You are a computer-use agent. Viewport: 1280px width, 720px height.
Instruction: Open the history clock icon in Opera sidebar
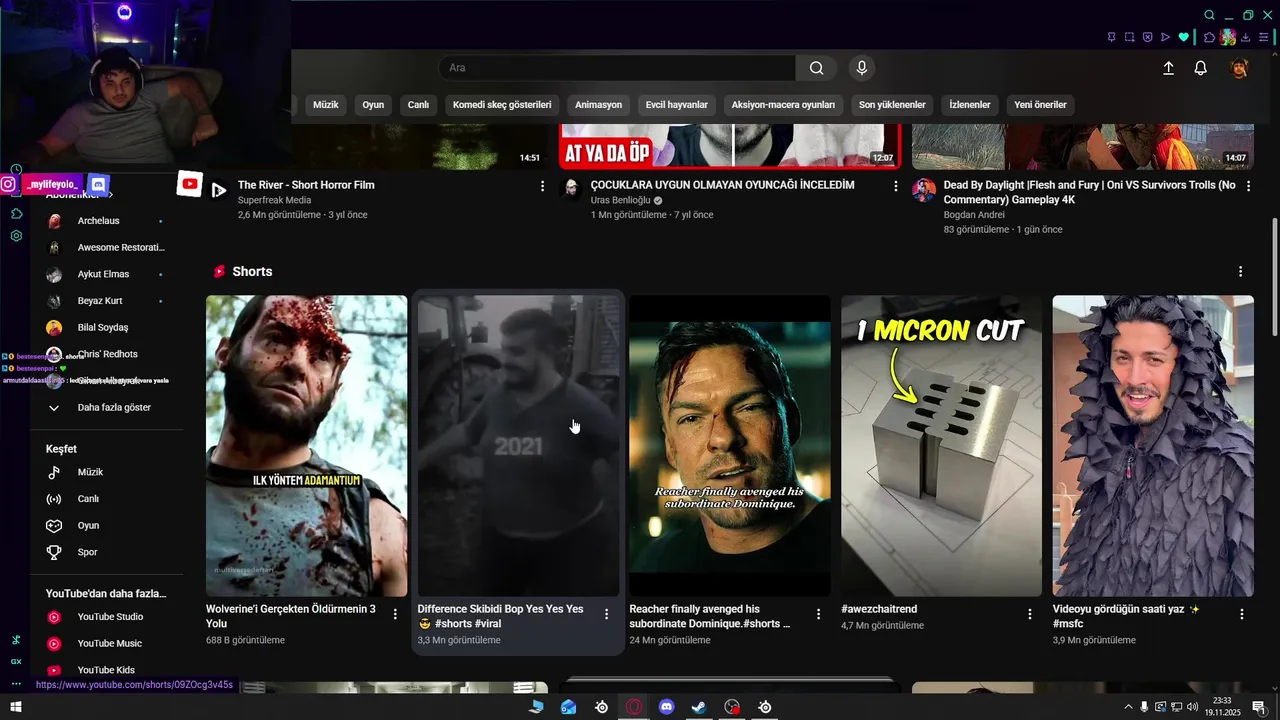click(16, 170)
